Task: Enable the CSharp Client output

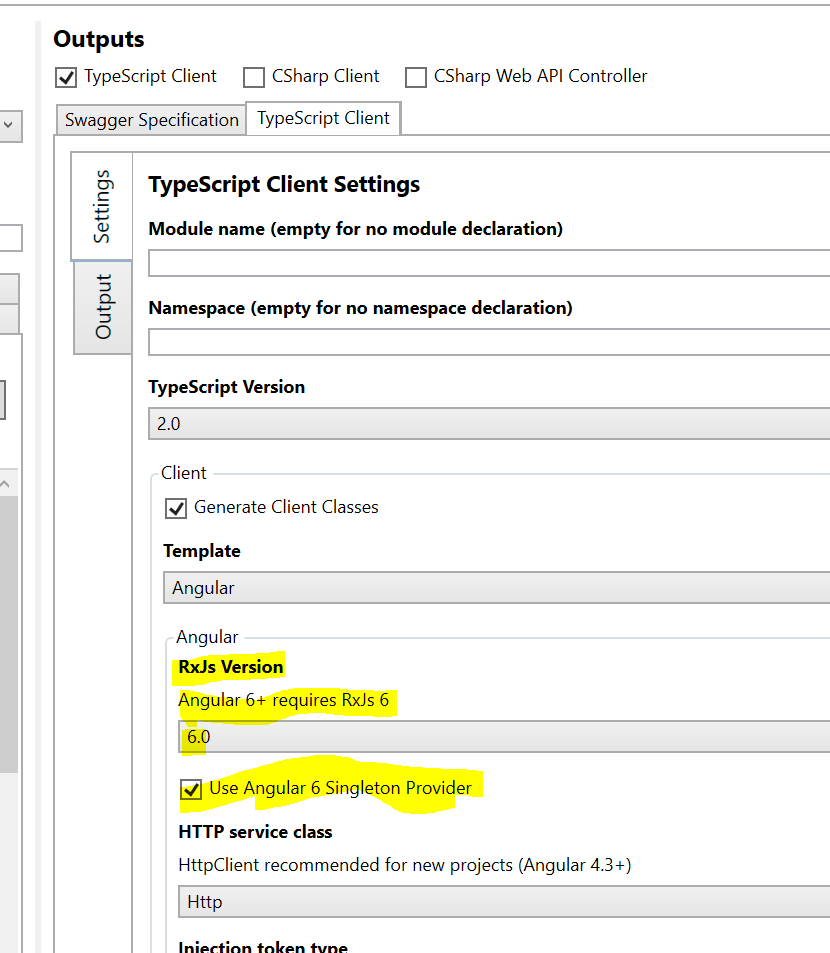Action: click(x=254, y=77)
